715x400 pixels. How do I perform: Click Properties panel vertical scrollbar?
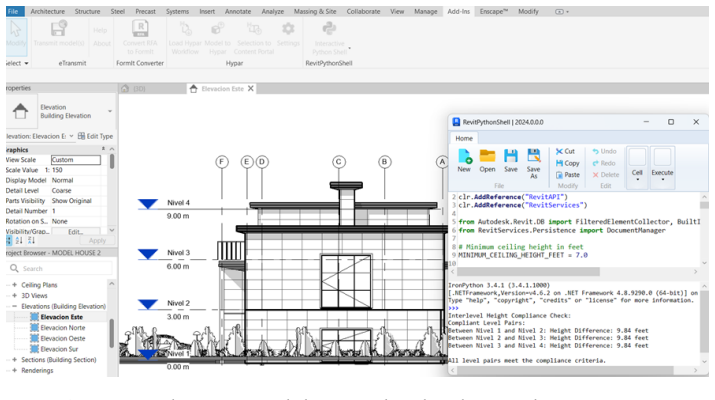point(112,161)
